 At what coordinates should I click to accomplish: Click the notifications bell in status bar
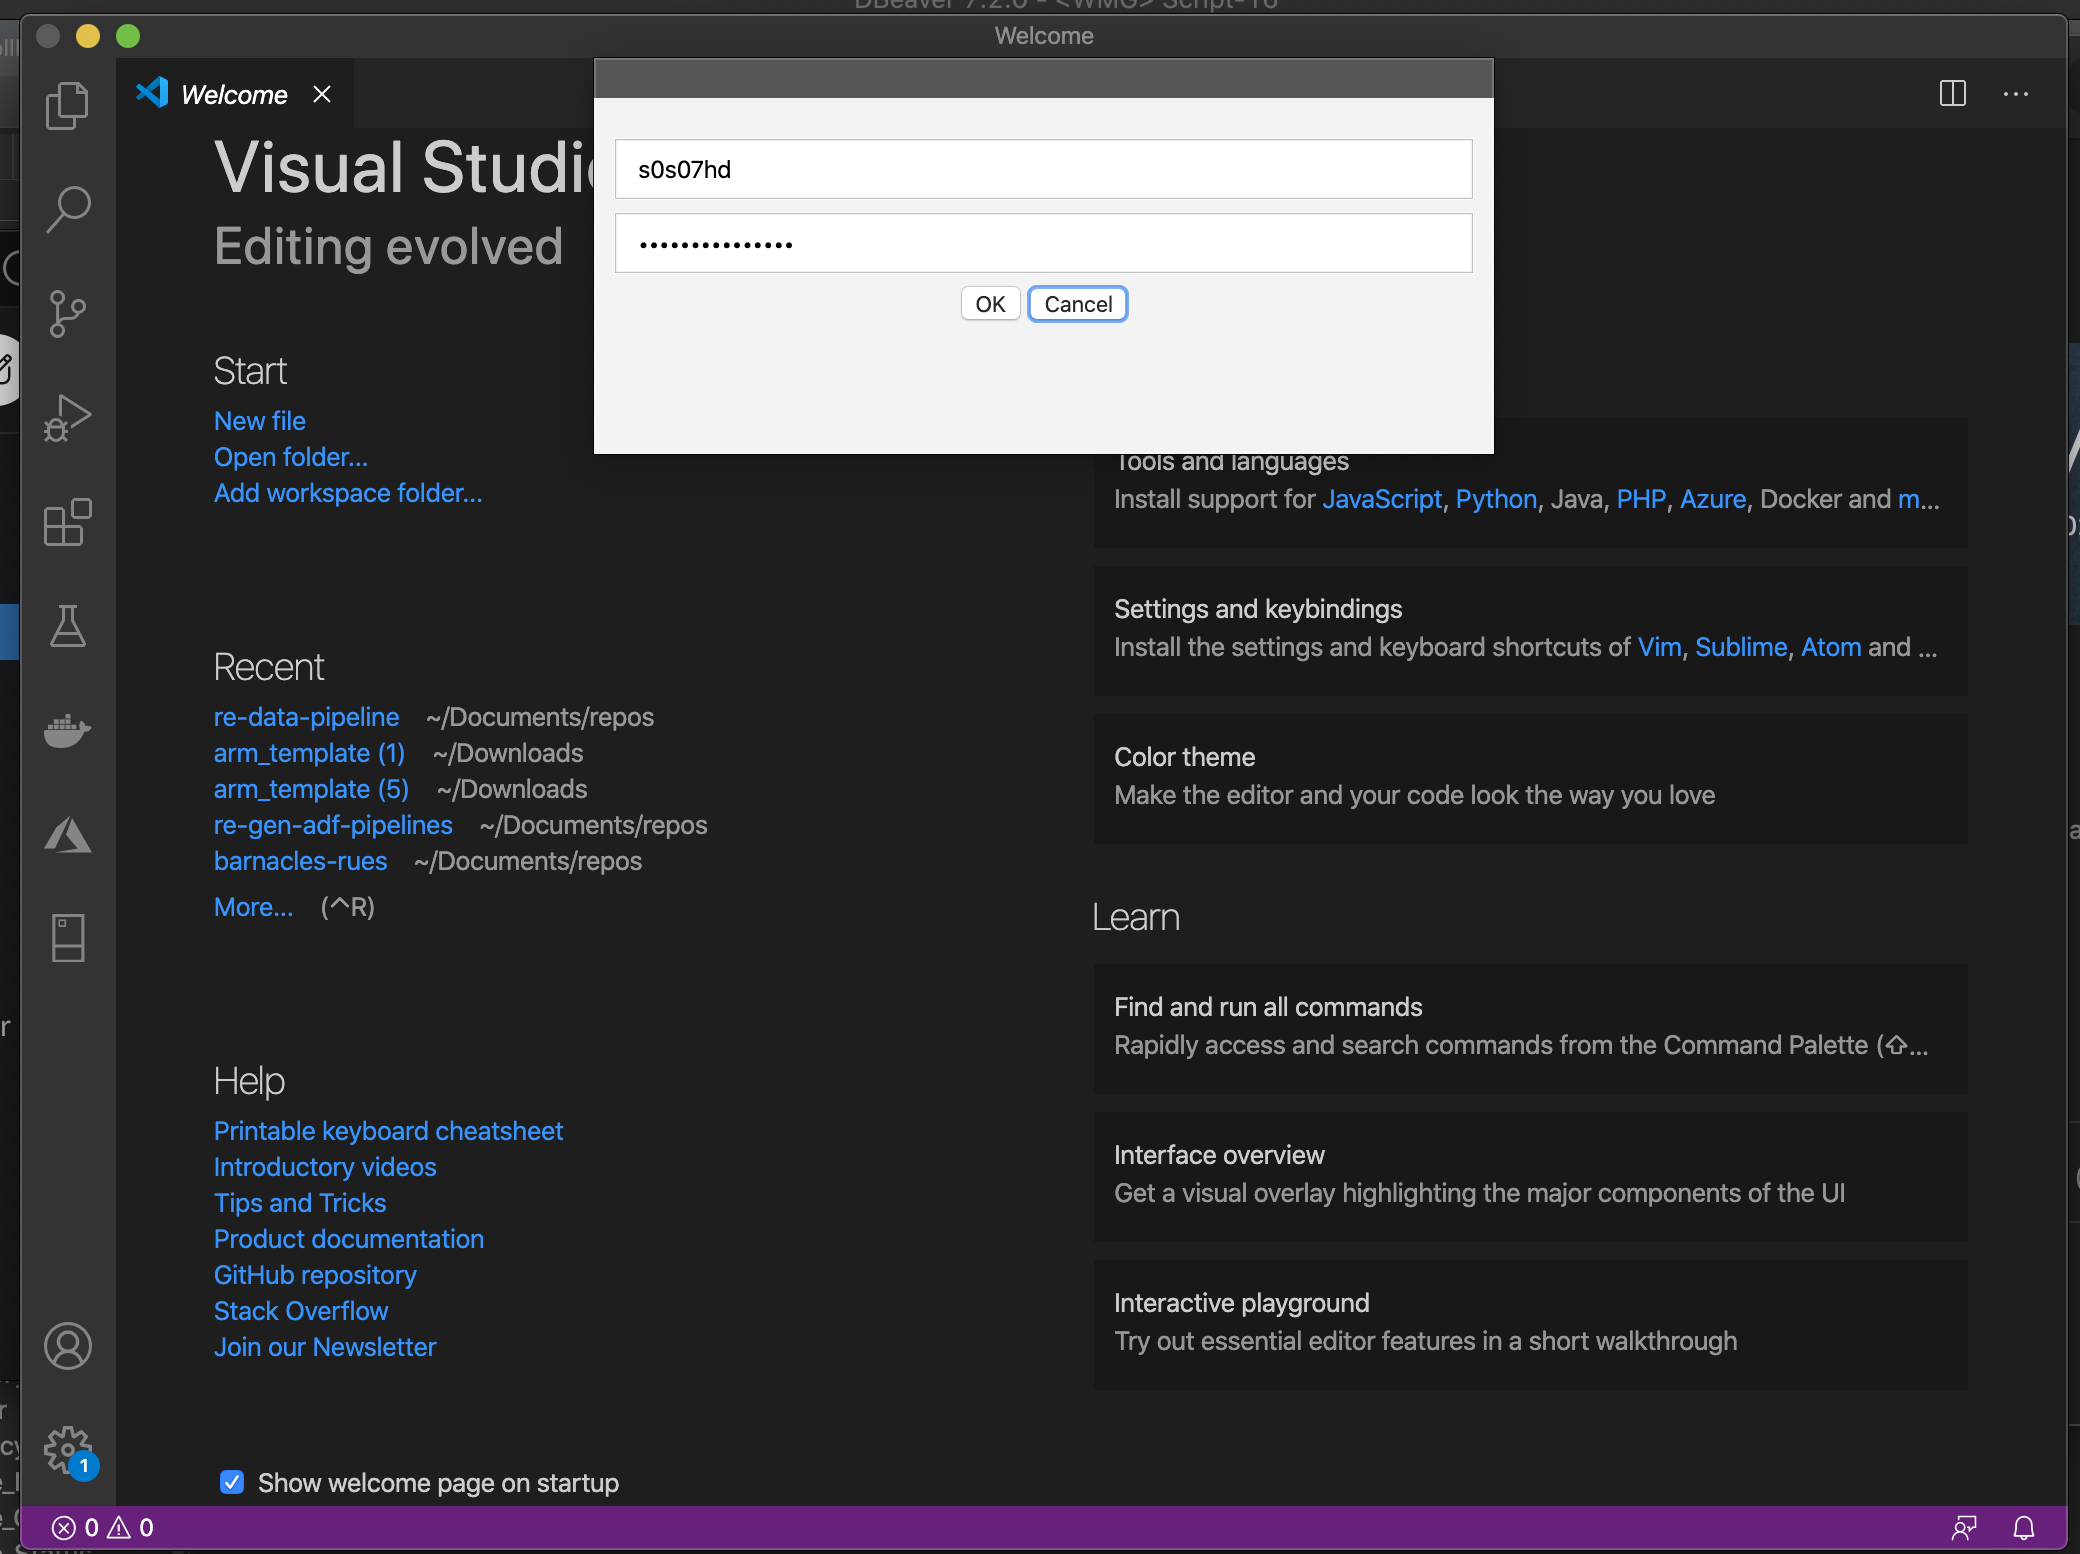(x=2023, y=1528)
